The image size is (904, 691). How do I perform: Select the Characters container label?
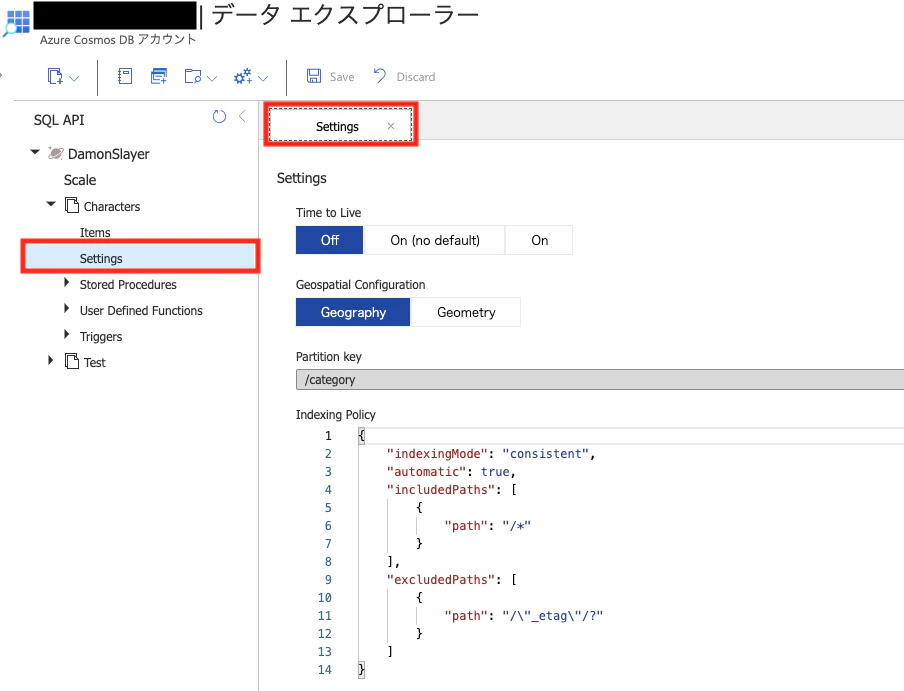click(x=112, y=206)
